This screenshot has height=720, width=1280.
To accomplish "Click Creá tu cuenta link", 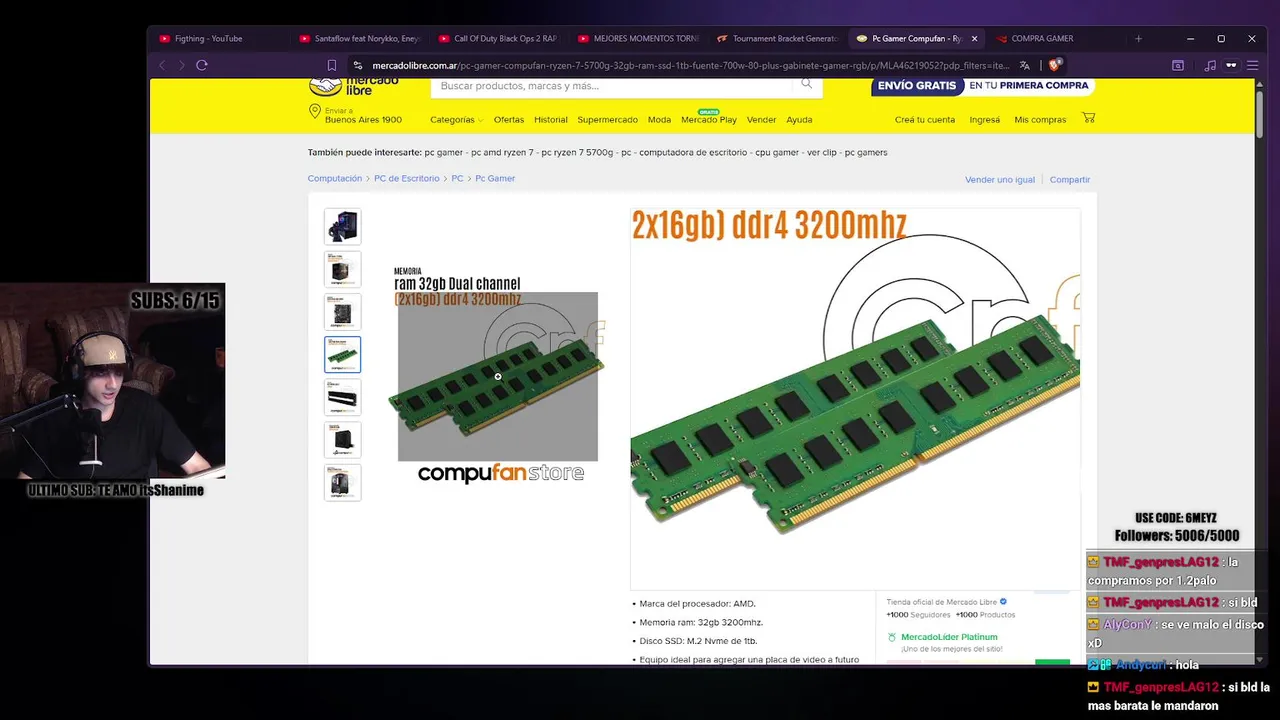I will click(925, 120).
